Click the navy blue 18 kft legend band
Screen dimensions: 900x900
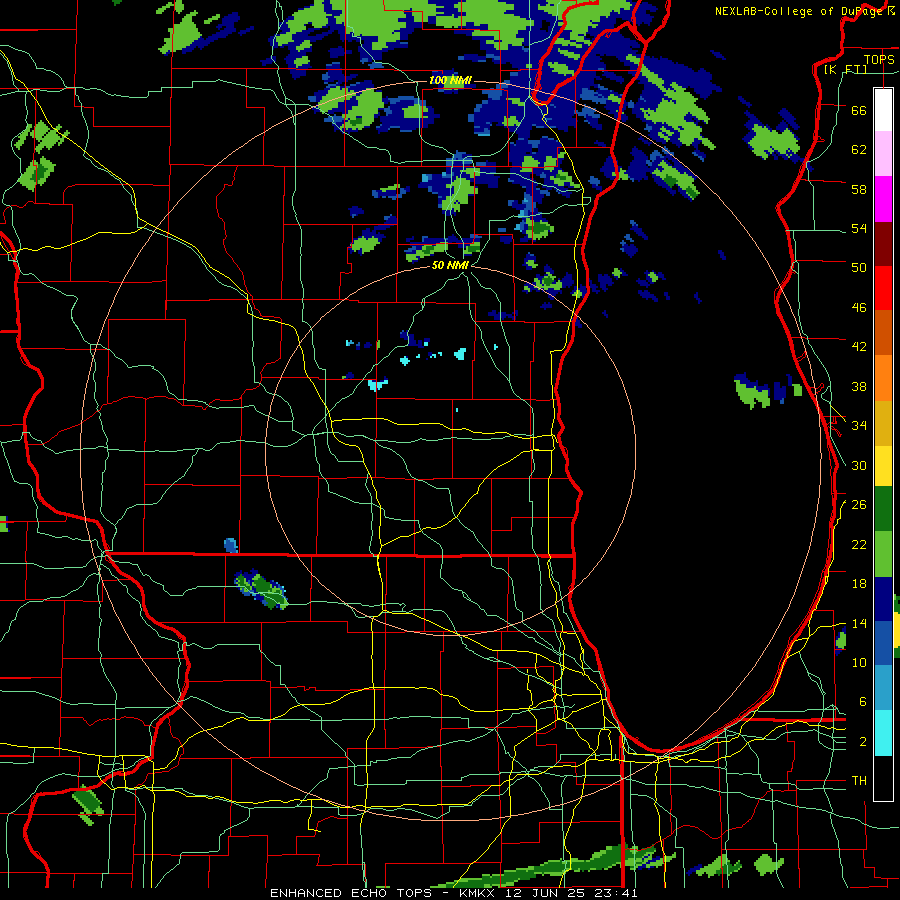tap(883, 599)
